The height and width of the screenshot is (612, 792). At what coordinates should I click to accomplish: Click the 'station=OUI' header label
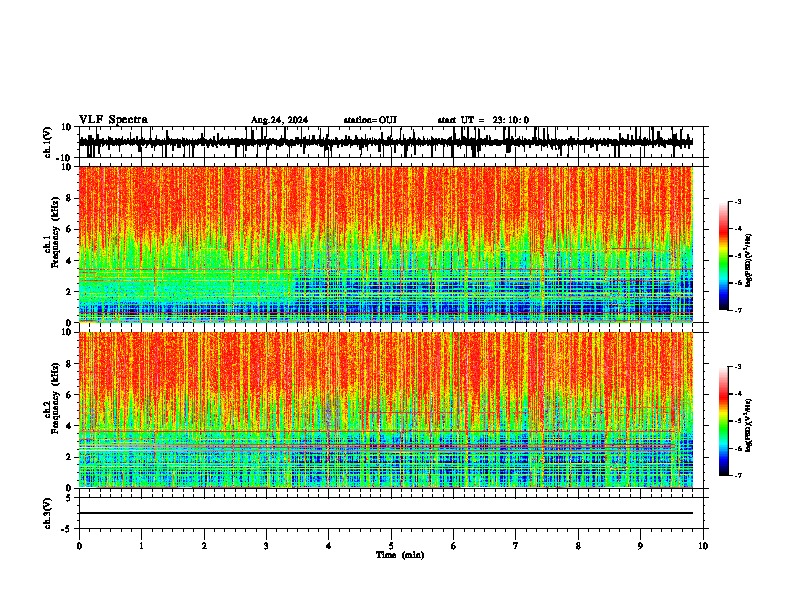[370, 120]
